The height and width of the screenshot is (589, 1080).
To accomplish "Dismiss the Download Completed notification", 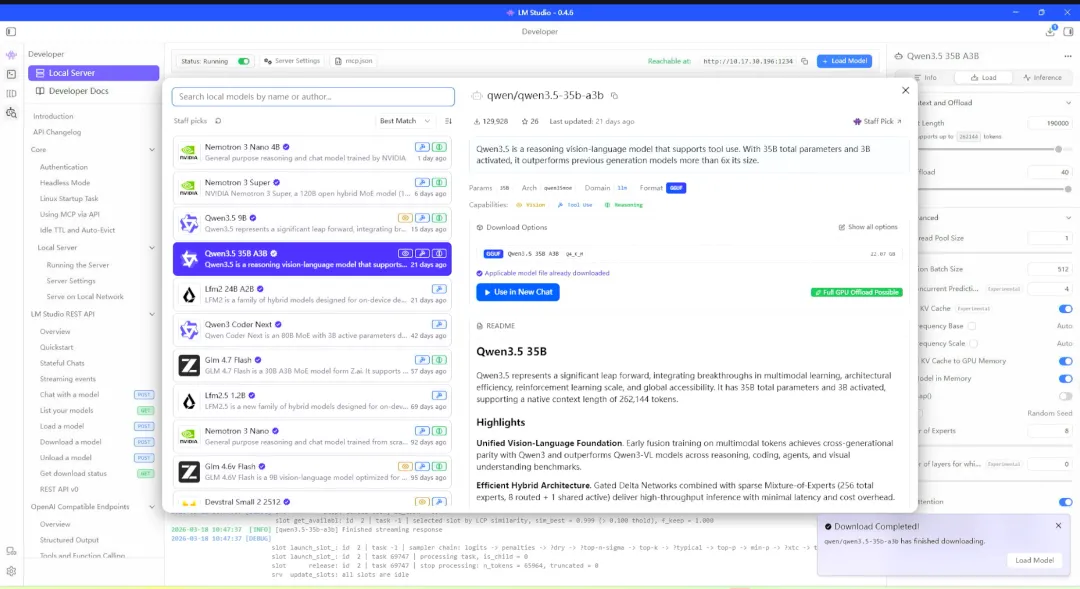I will point(1058,526).
